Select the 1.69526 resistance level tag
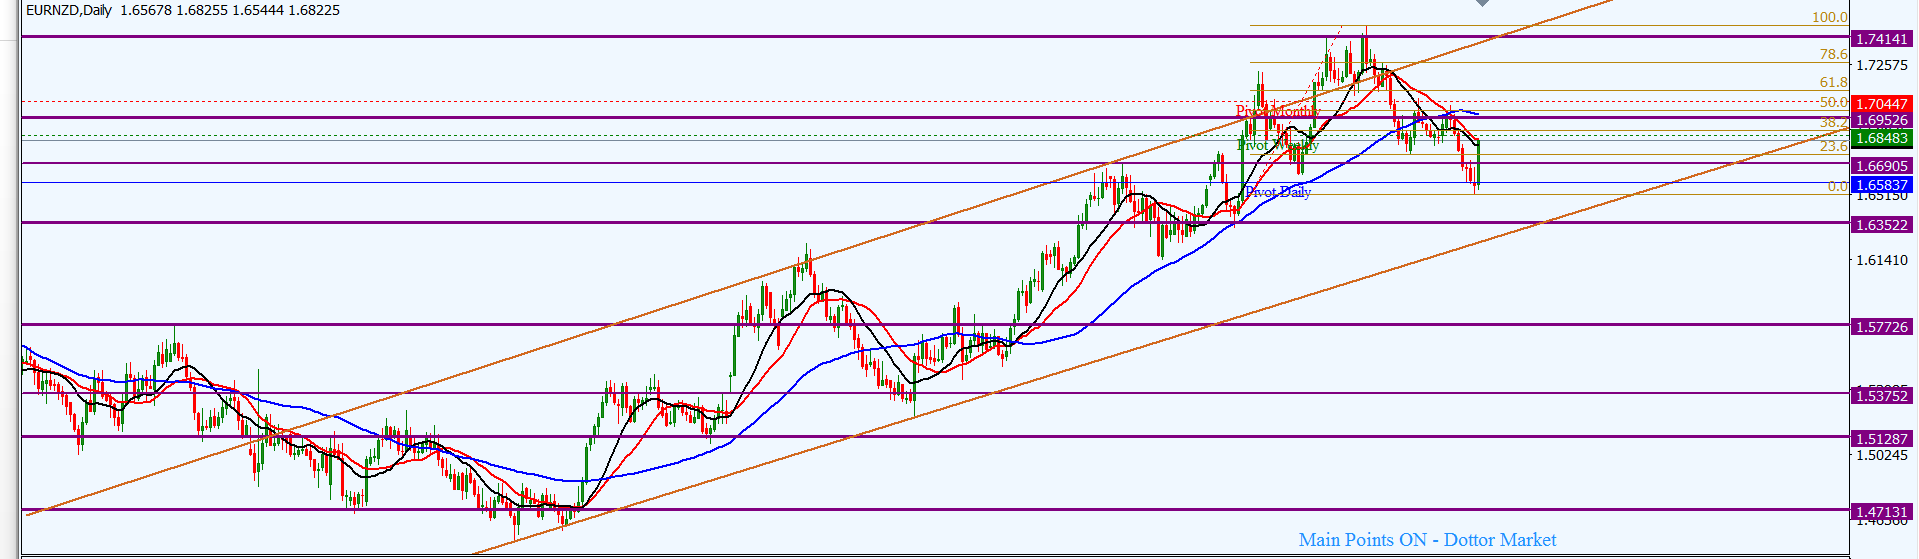The width and height of the screenshot is (1919, 559). tap(1881, 121)
